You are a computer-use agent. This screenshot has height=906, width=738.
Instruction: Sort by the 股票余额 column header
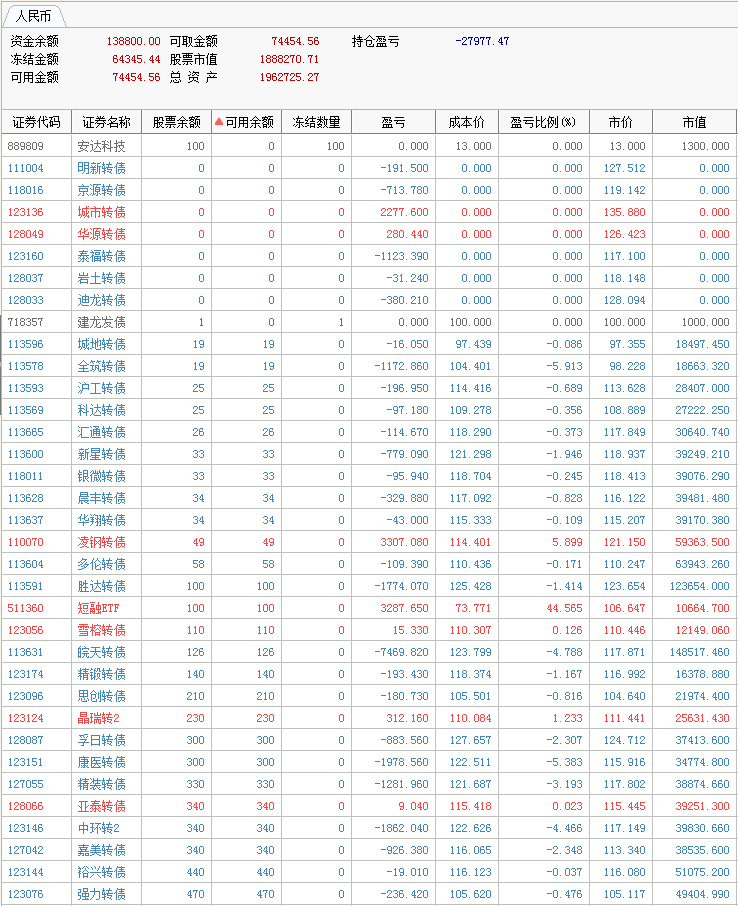(176, 122)
